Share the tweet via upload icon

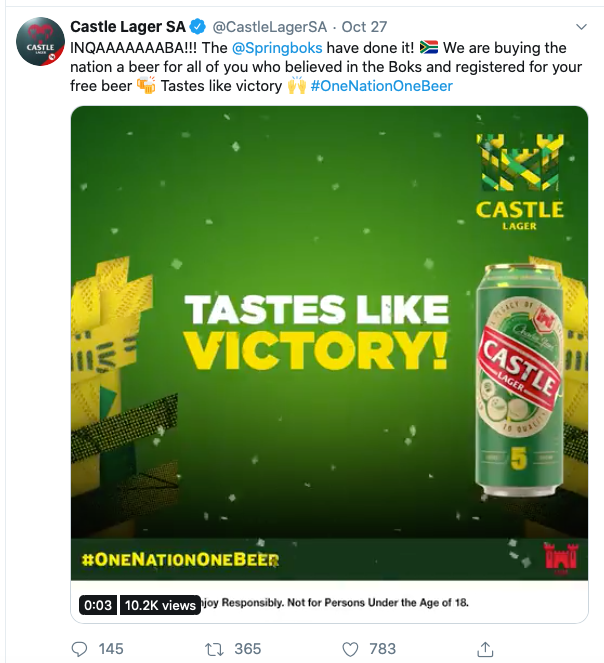484,649
